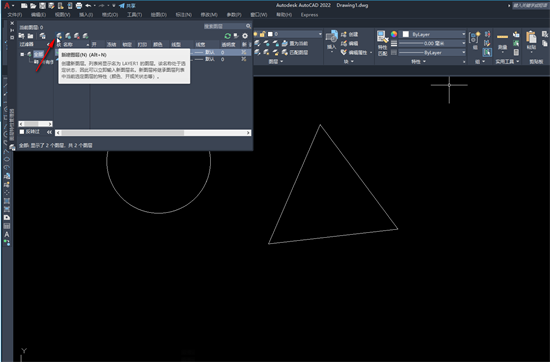Toggle the layer lock padlock icon in ribbon

pos(262,34)
